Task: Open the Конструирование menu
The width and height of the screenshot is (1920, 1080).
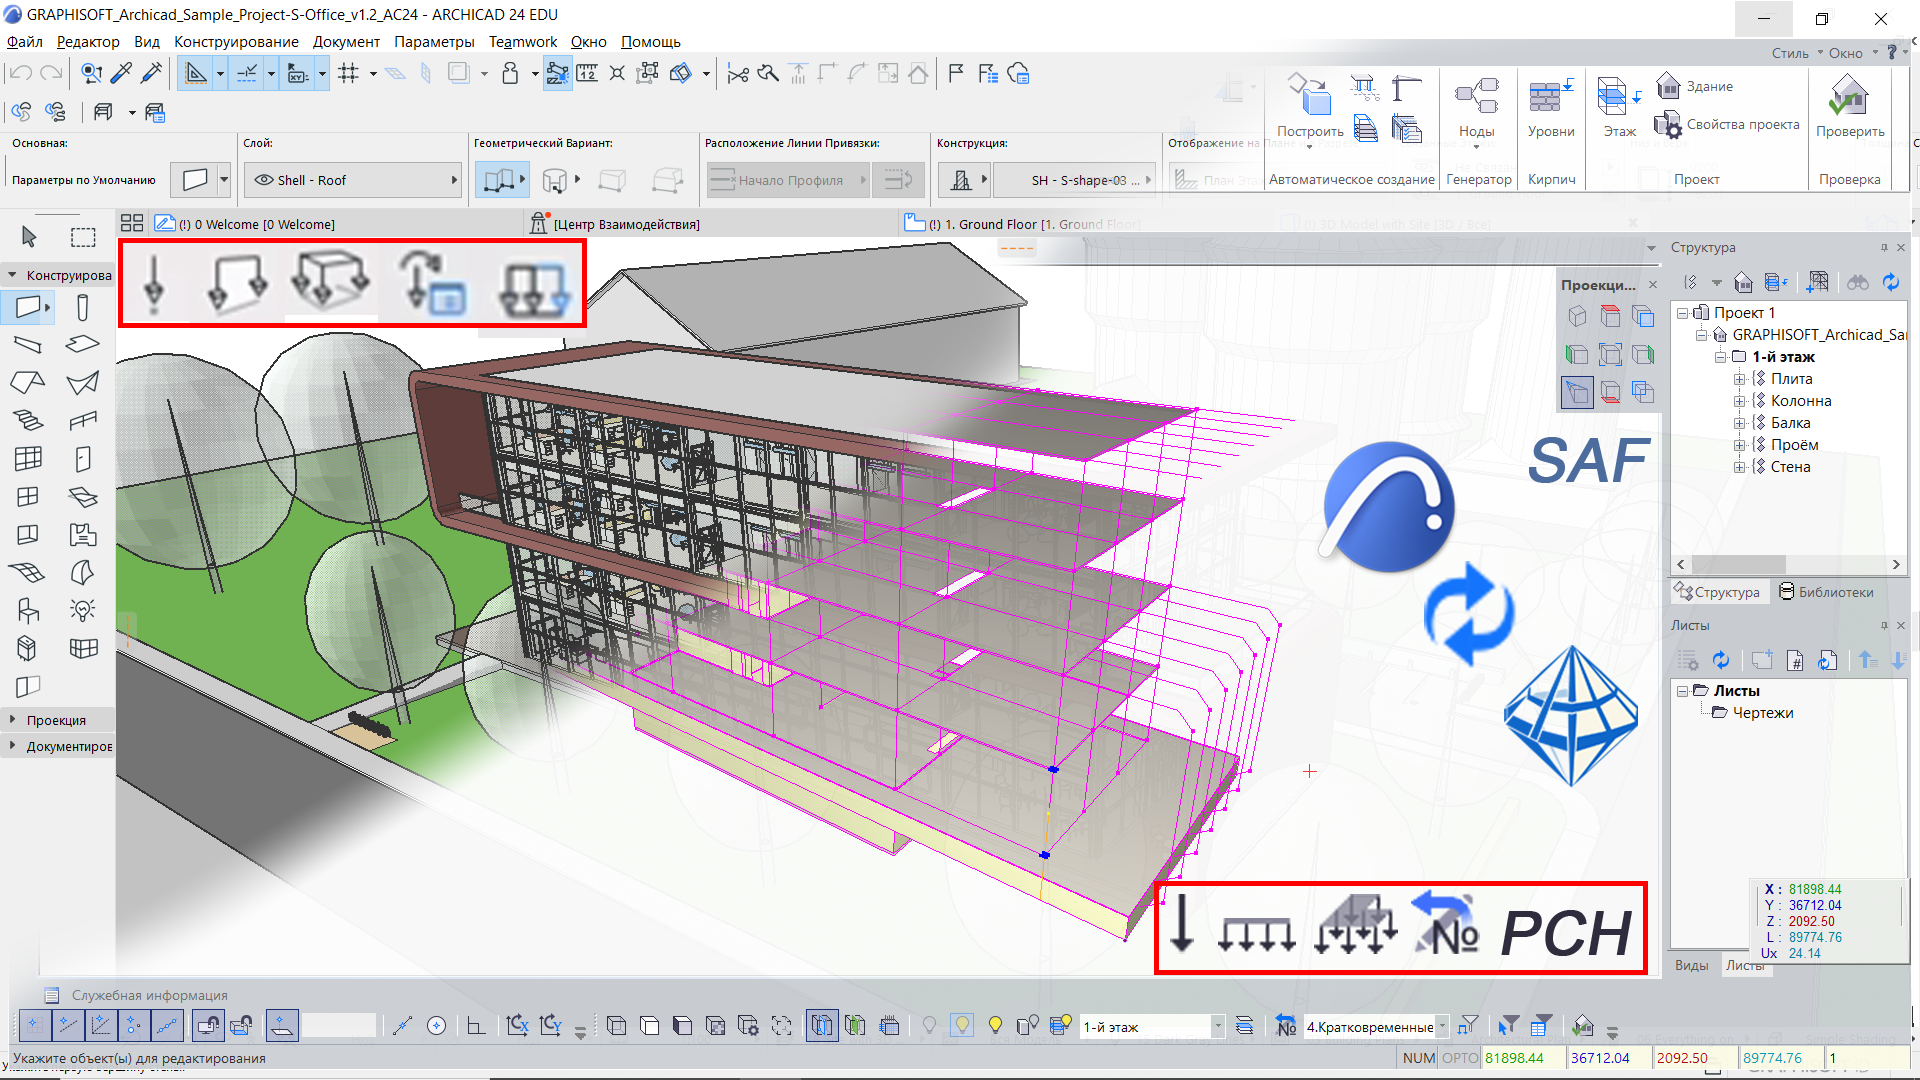Action: pos(236,42)
